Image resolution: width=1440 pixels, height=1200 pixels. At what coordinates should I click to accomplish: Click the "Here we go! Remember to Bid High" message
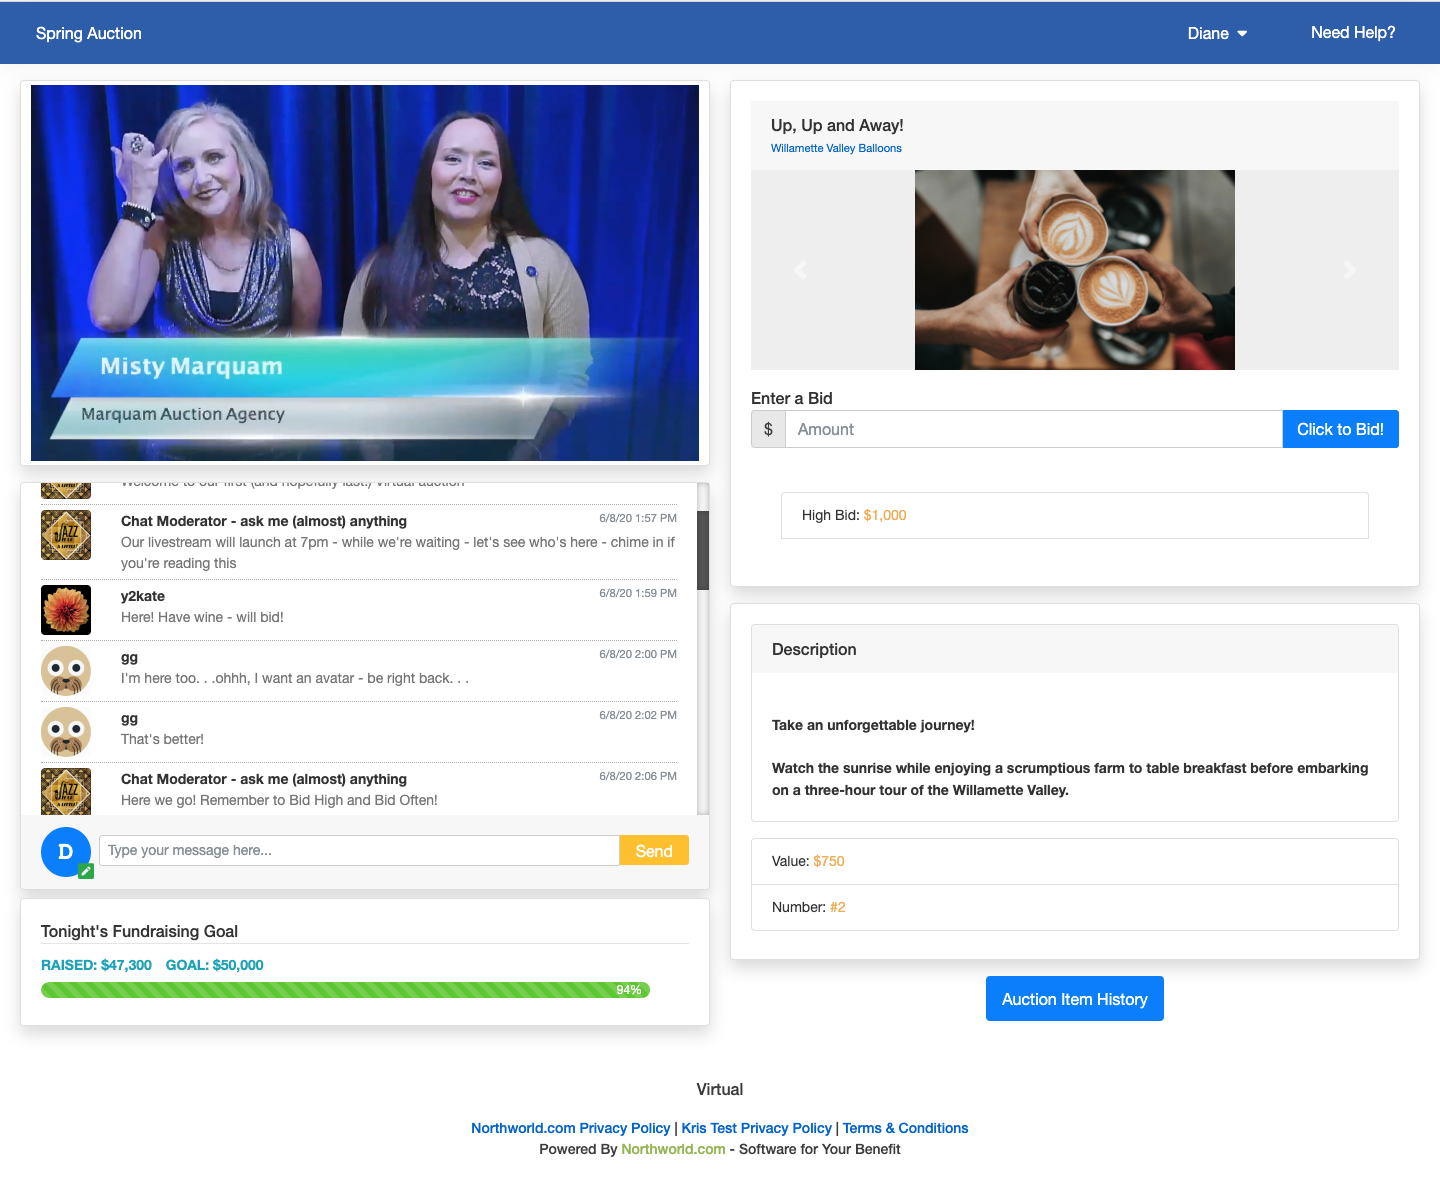coord(279,800)
